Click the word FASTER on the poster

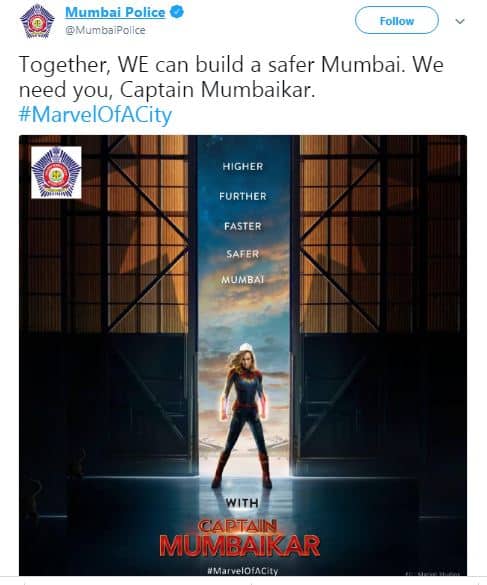point(243,226)
